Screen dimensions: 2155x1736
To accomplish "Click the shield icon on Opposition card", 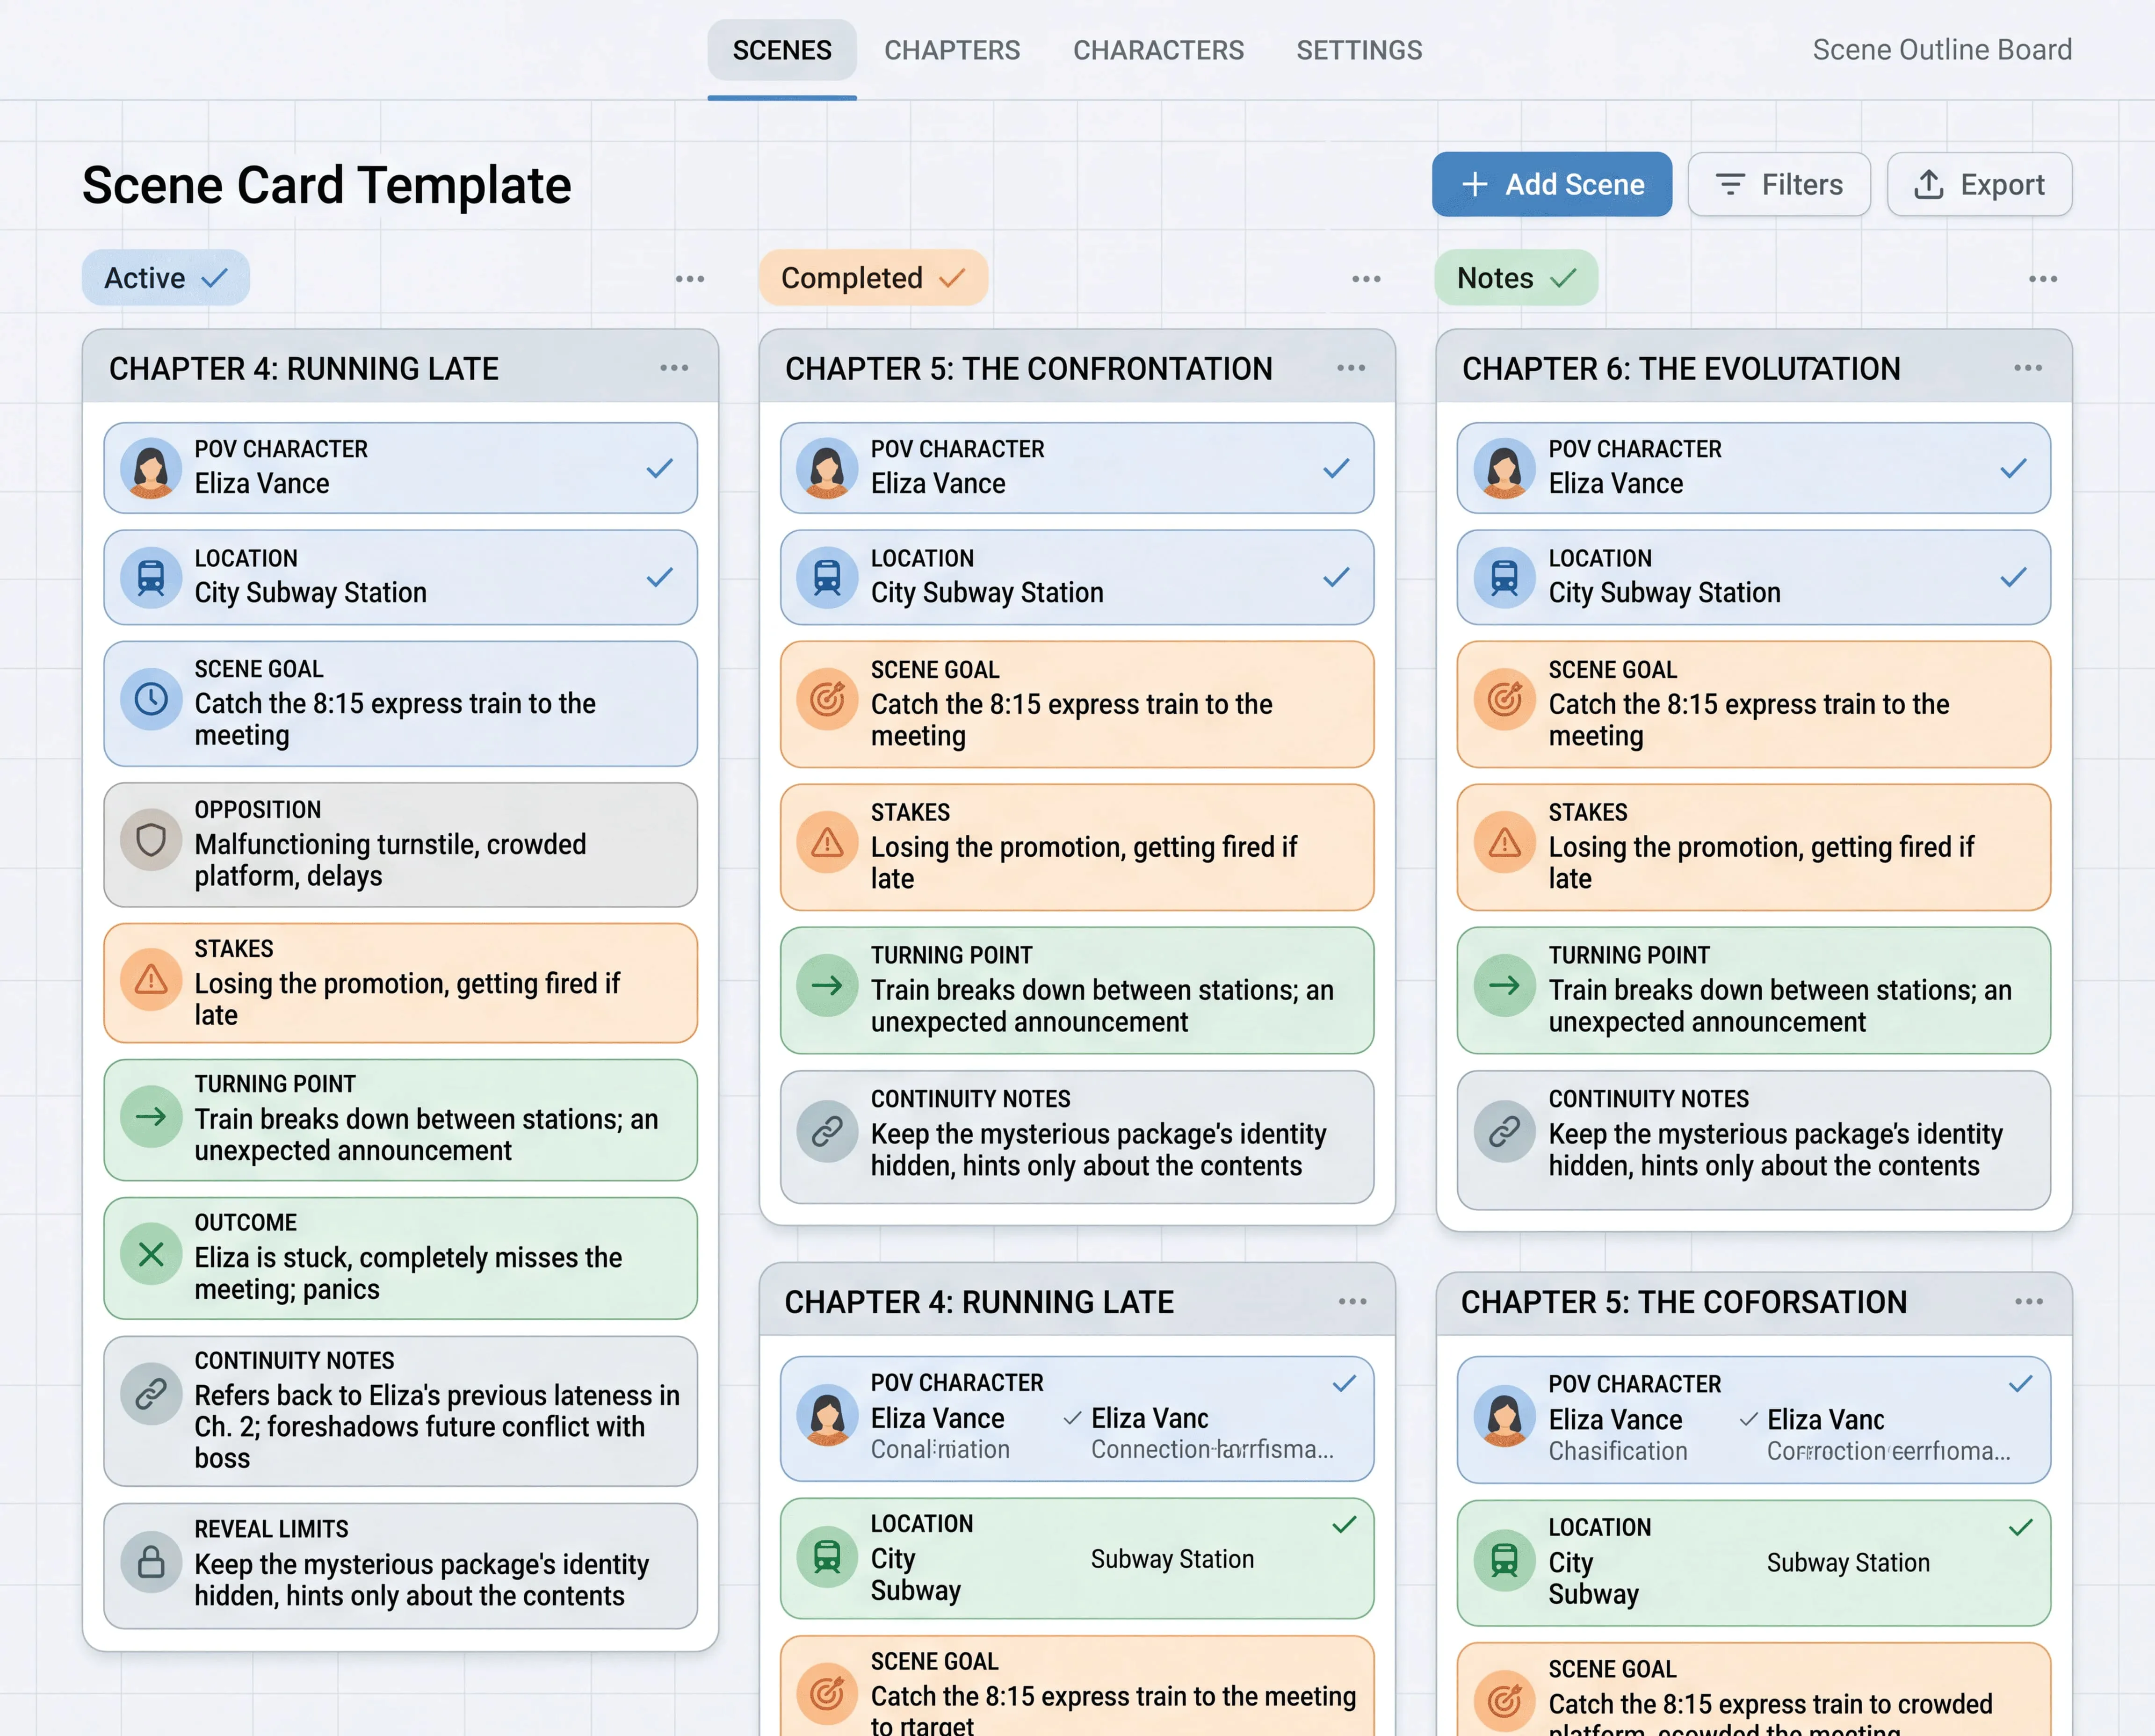I will click(x=151, y=840).
